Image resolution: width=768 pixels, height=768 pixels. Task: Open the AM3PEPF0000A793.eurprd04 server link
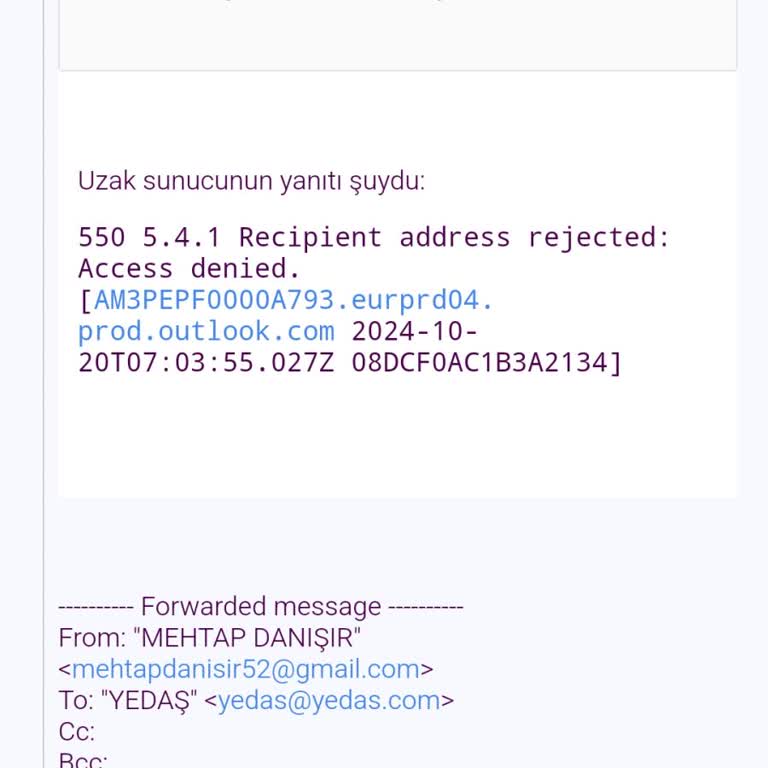293,300
